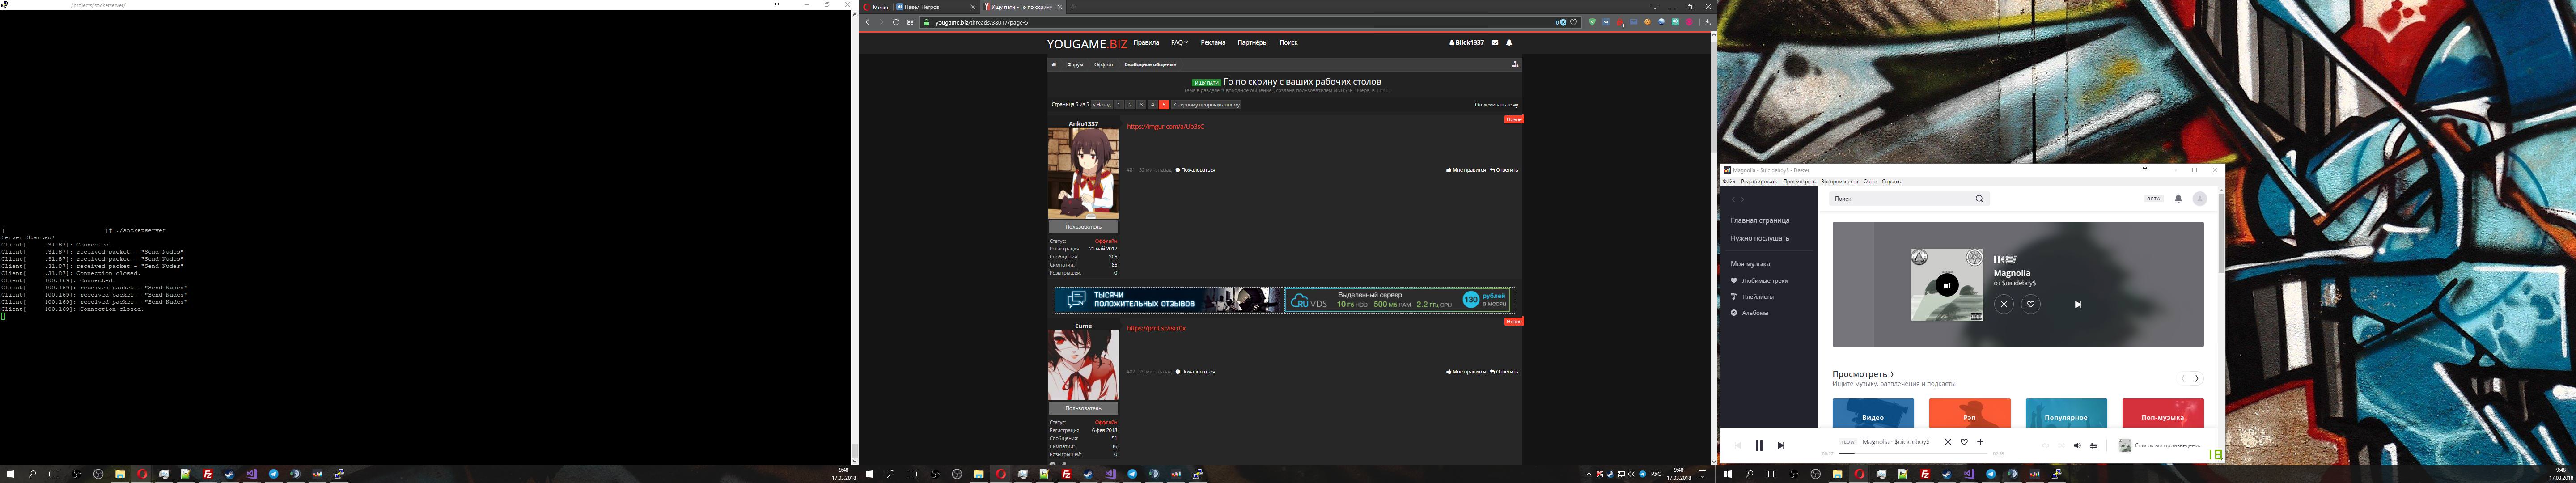2576x483 pixels.
Task: Click the round X button under Magnolia
Action: click(x=2004, y=304)
